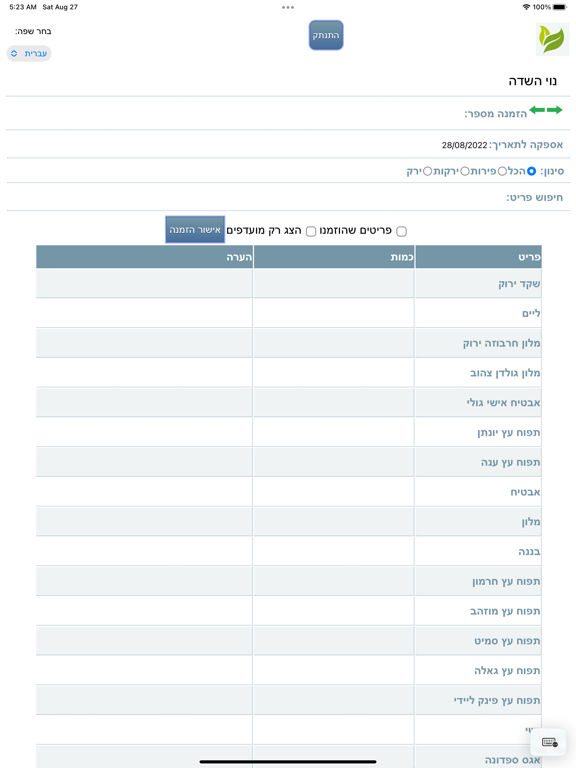Select item 'תפוח עץ גאלה'
Viewport: 576px width, 768px height.
507,671
